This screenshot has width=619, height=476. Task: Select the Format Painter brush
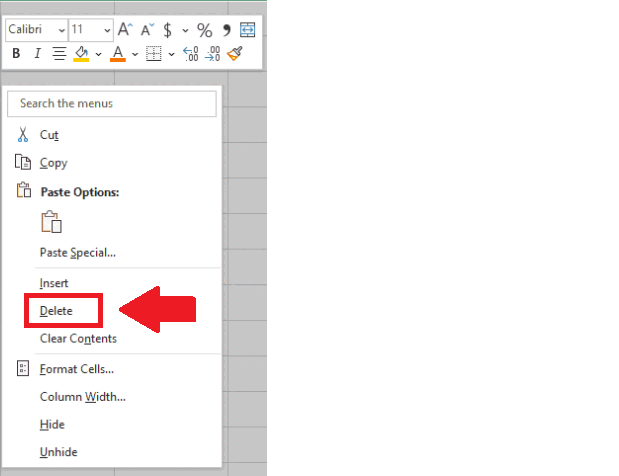(x=235, y=54)
